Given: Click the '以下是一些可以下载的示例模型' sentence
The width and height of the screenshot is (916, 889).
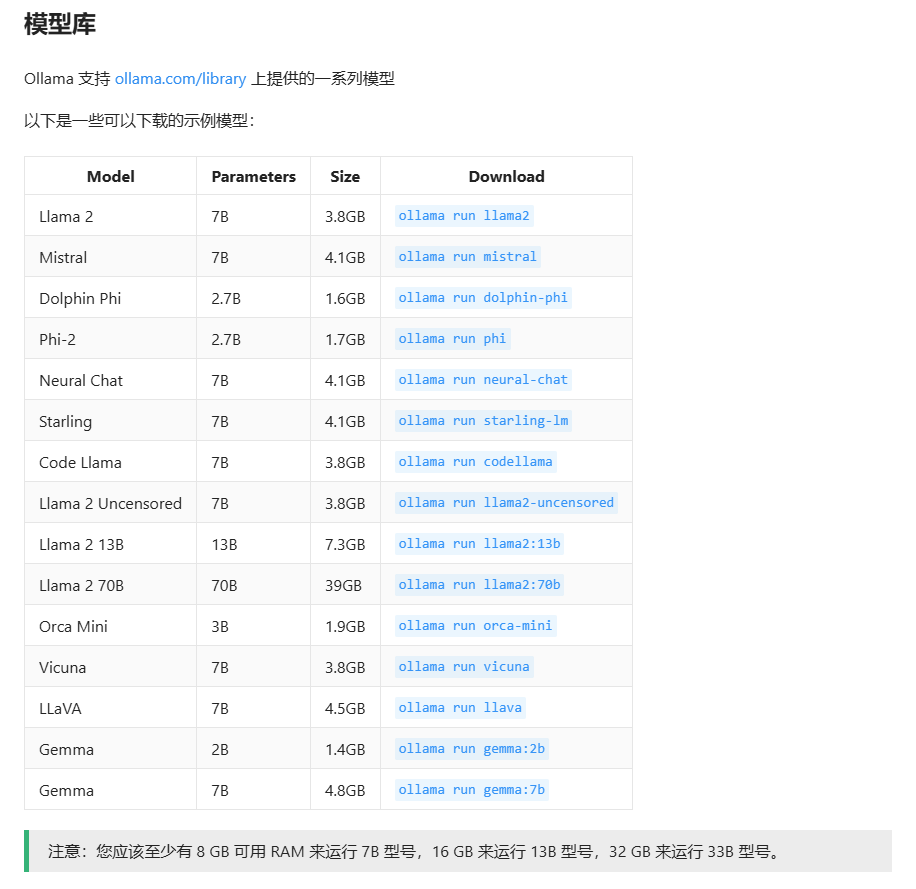Looking at the screenshot, I should (139, 121).
